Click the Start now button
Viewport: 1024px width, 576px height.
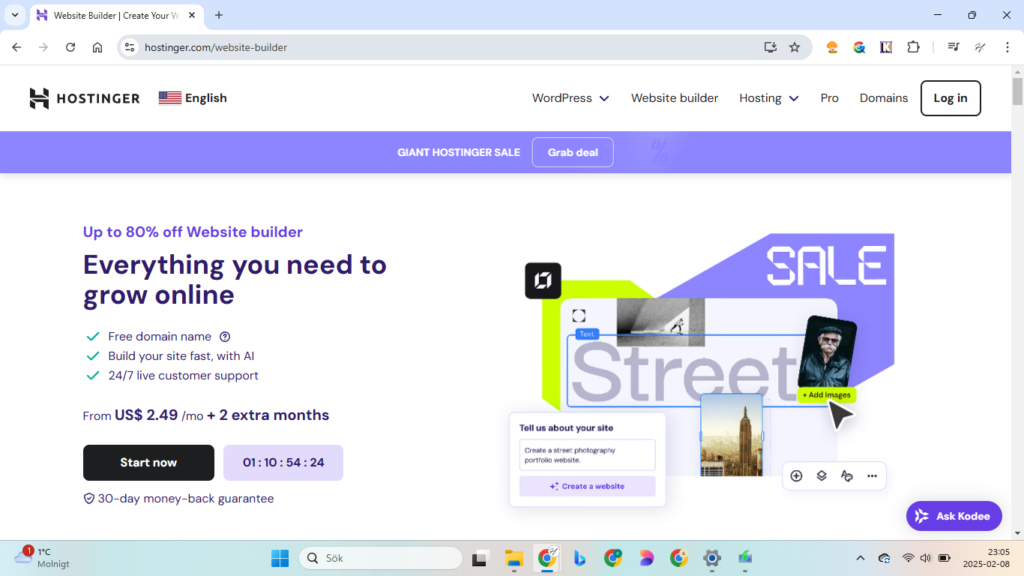point(148,462)
